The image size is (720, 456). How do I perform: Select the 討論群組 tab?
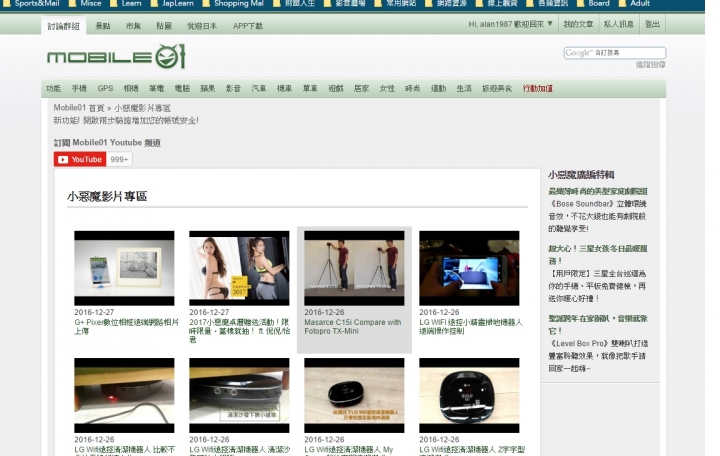point(63,26)
